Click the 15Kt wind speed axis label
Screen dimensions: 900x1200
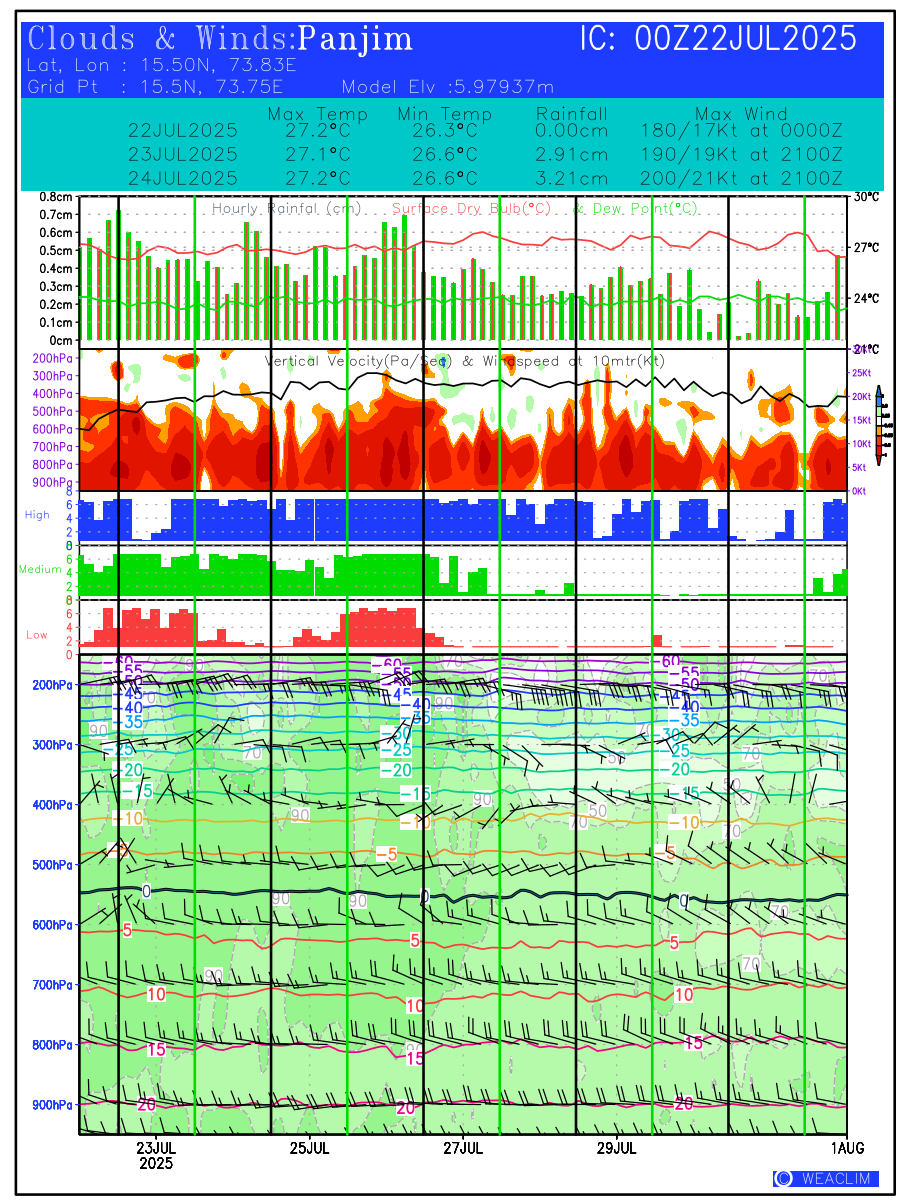point(864,420)
